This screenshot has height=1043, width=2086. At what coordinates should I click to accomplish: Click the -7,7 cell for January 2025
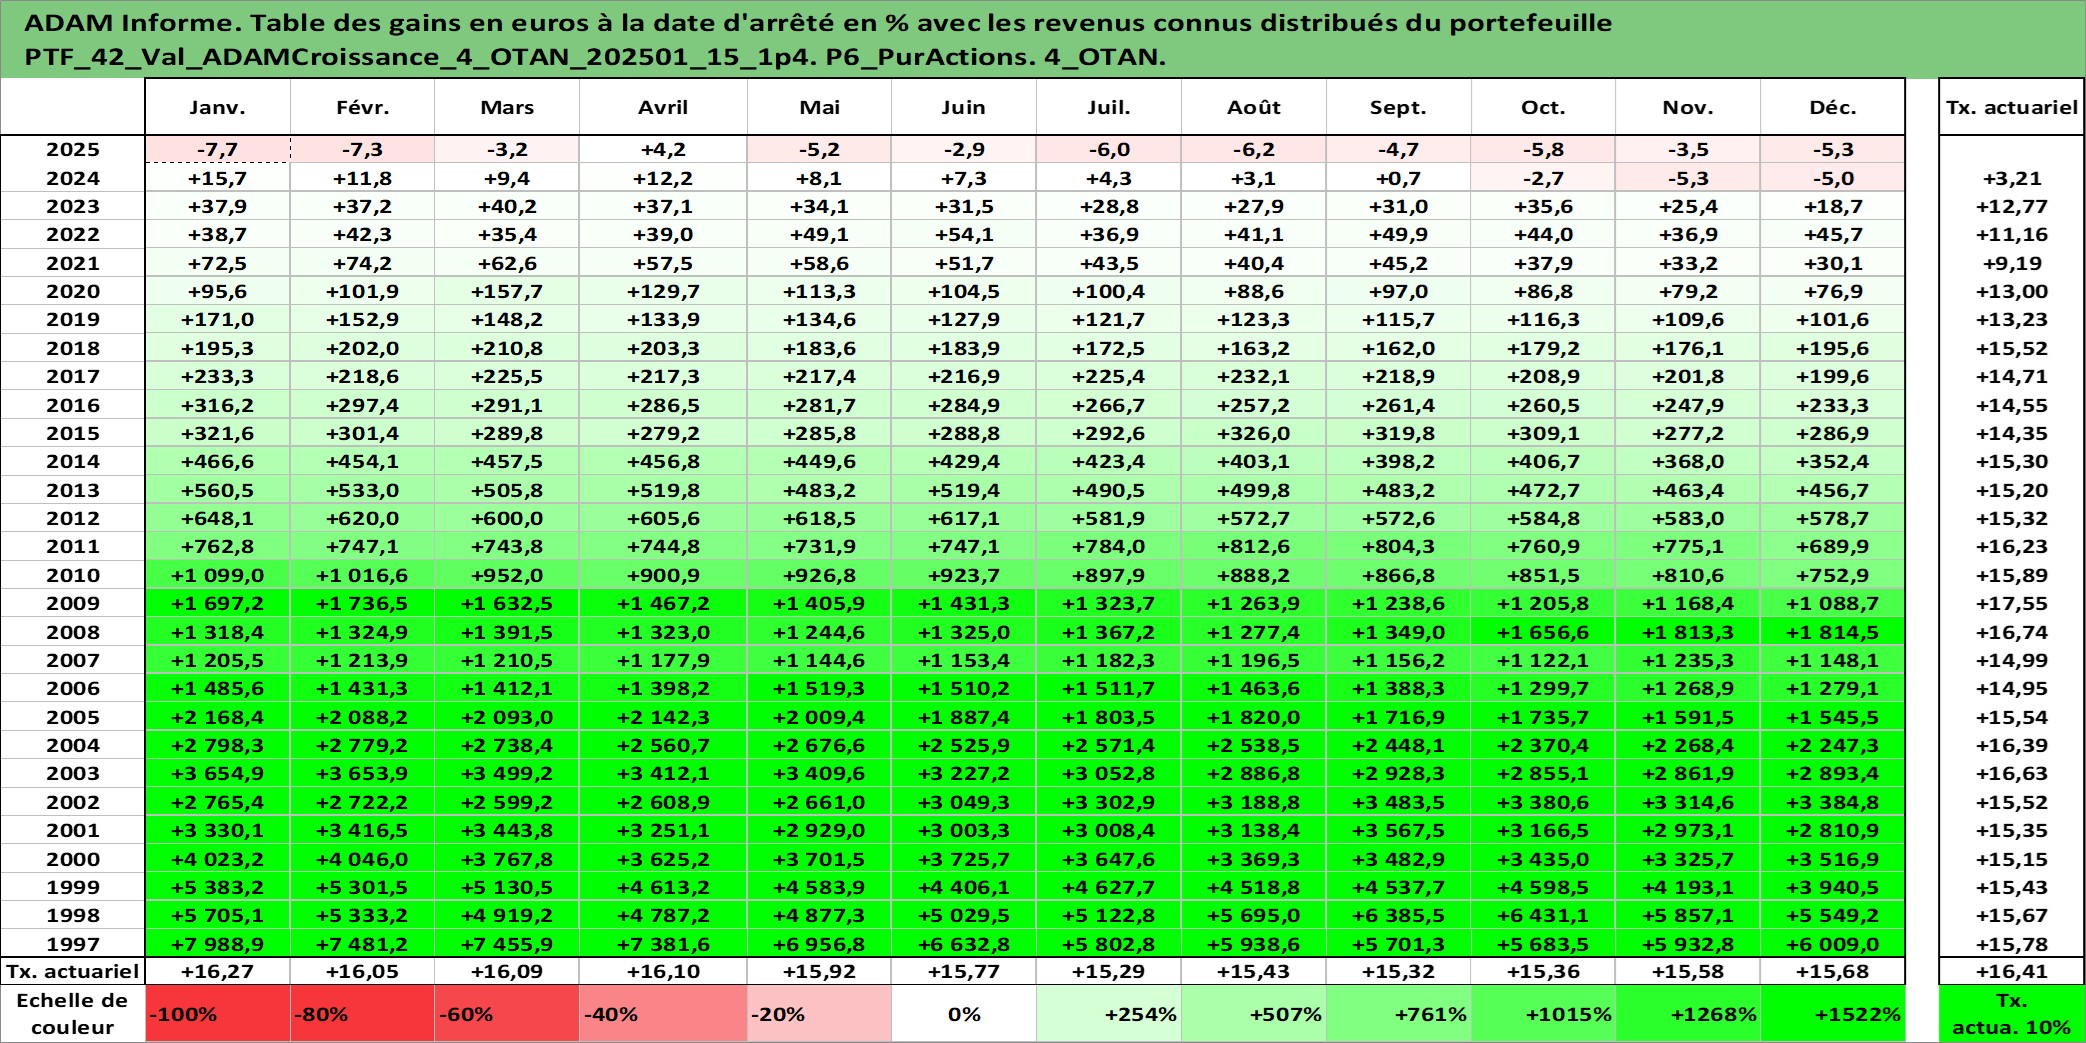(x=217, y=149)
